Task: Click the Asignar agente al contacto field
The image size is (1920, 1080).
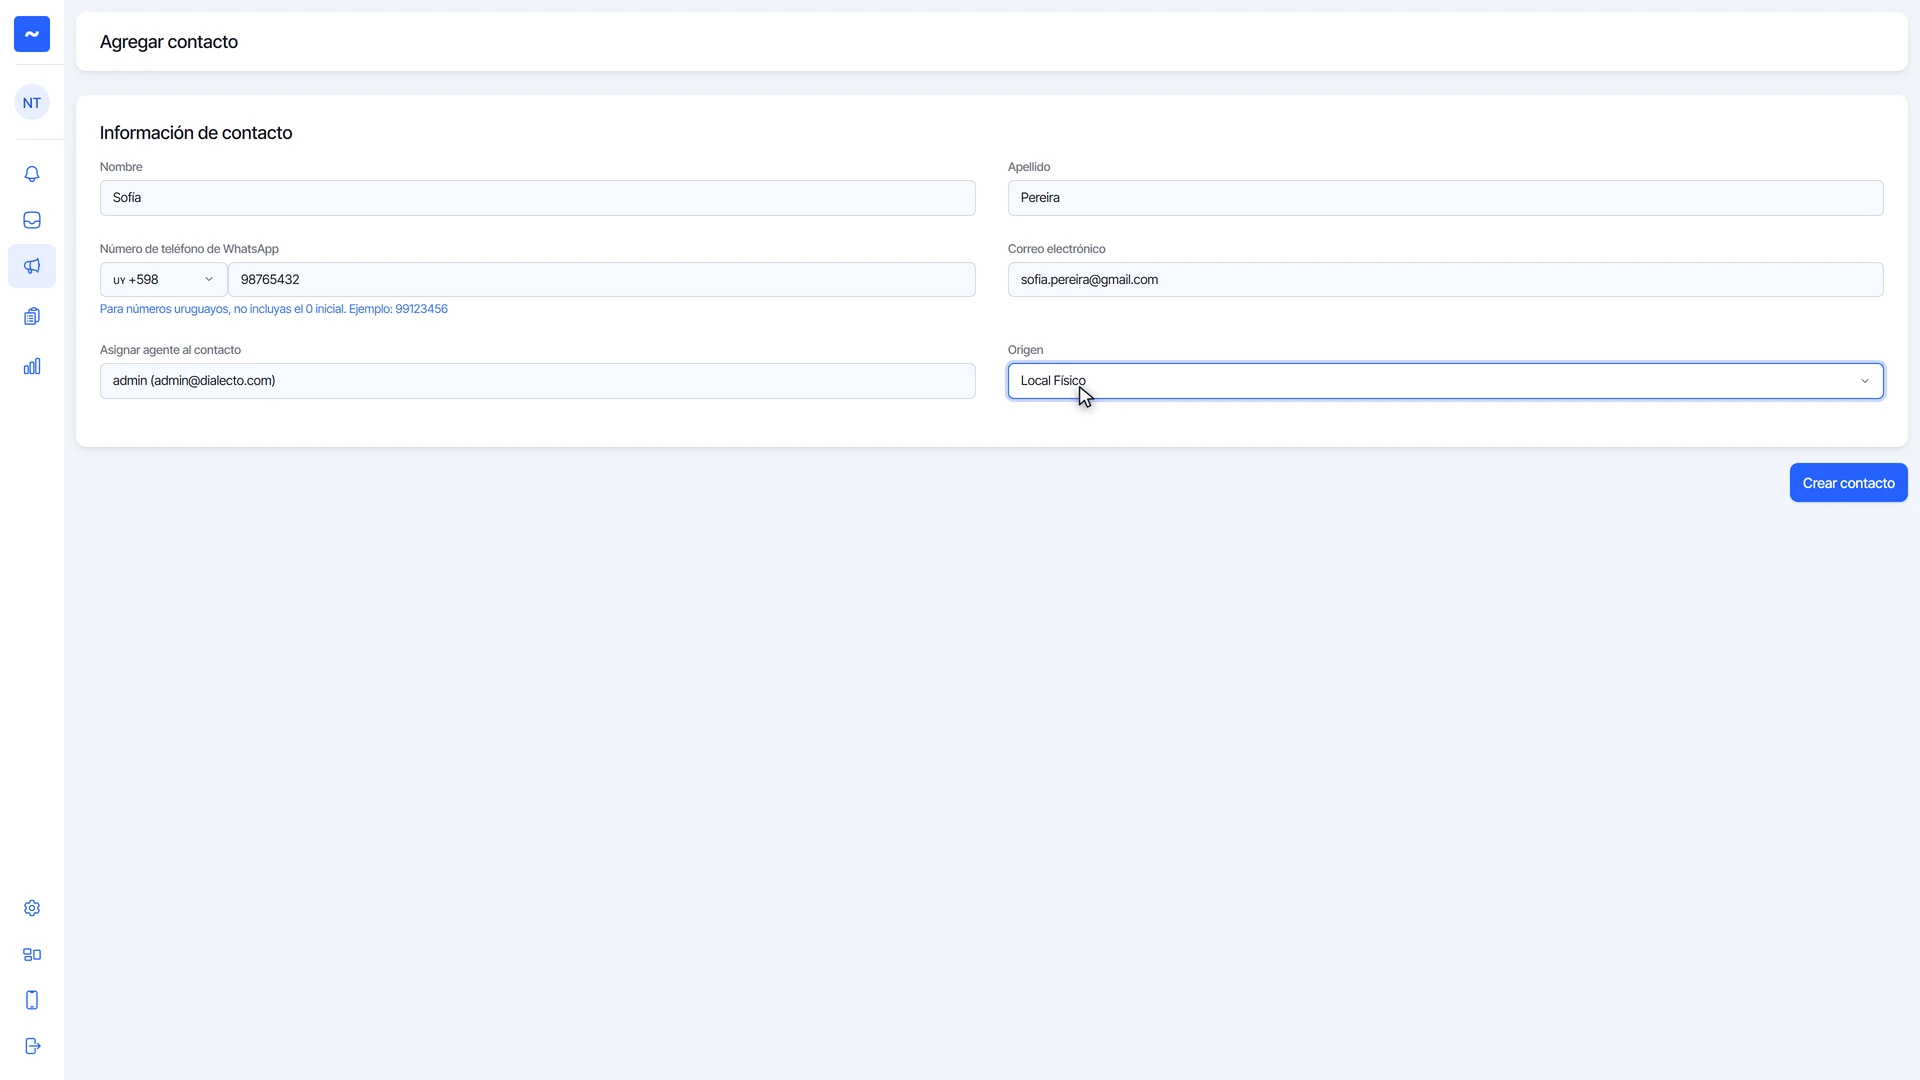Action: pos(537,381)
